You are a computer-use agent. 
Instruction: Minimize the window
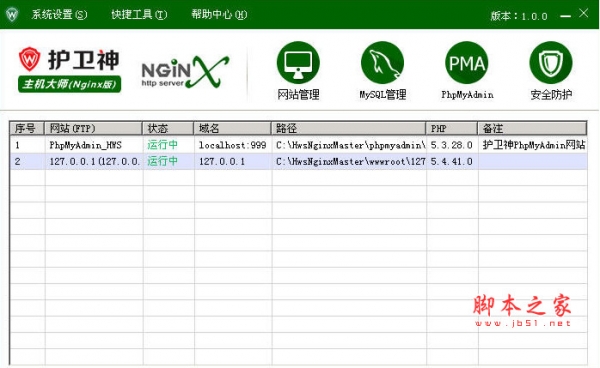[x=566, y=16]
